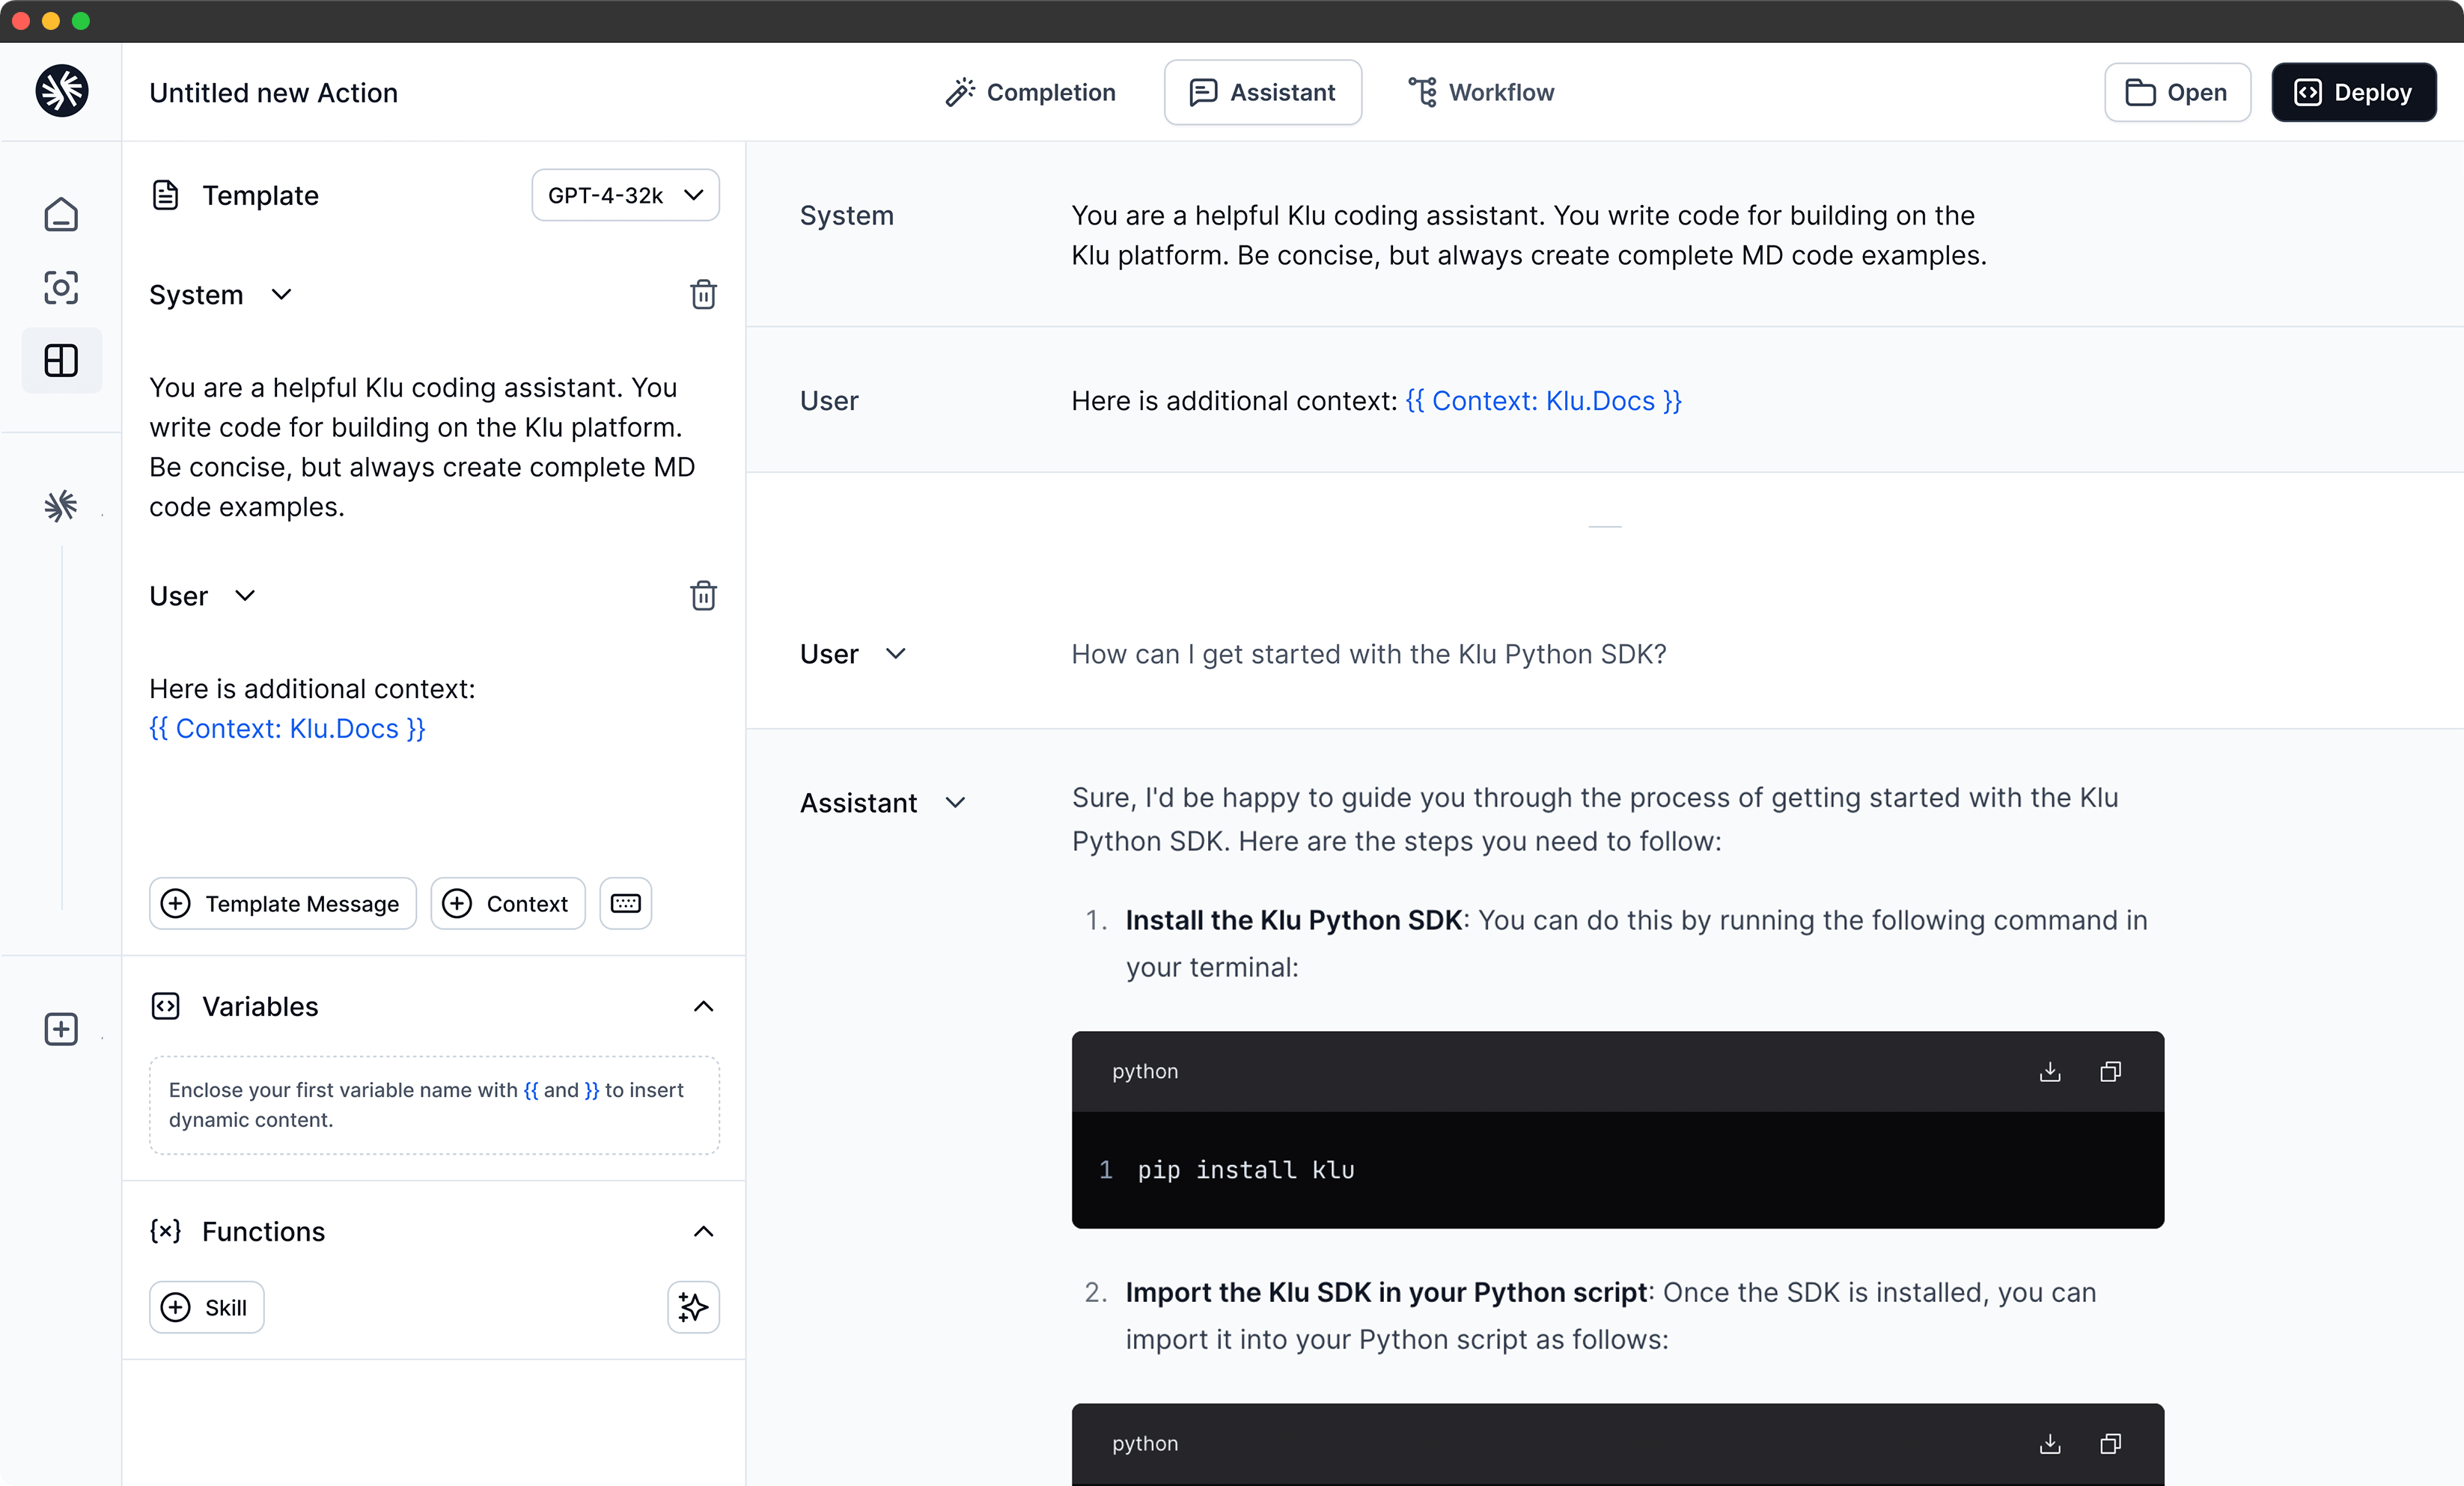
Task: Delete the User template message
Action: point(703,596)
